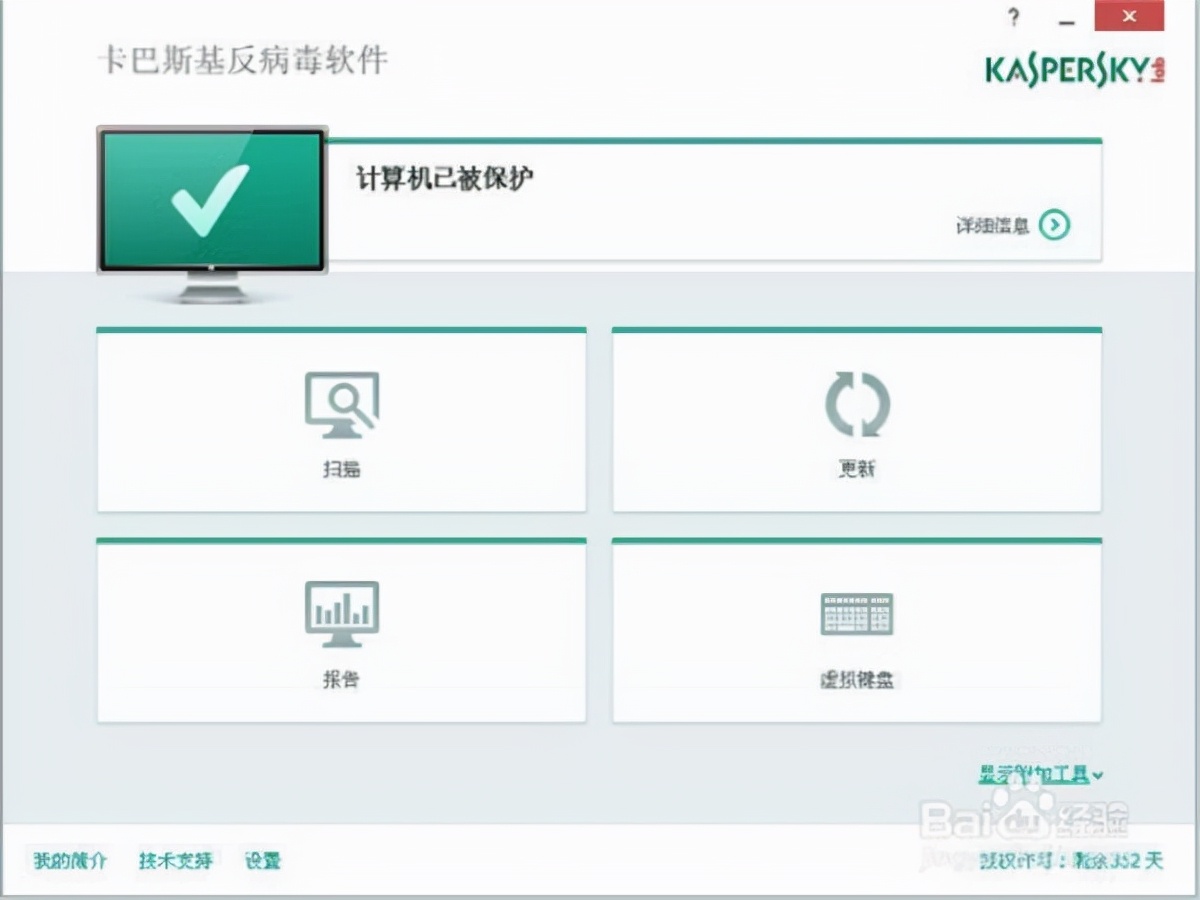Minimize the Kaspersky window
Viewport: 1200px width, 900px height.
click(1066, 17)
